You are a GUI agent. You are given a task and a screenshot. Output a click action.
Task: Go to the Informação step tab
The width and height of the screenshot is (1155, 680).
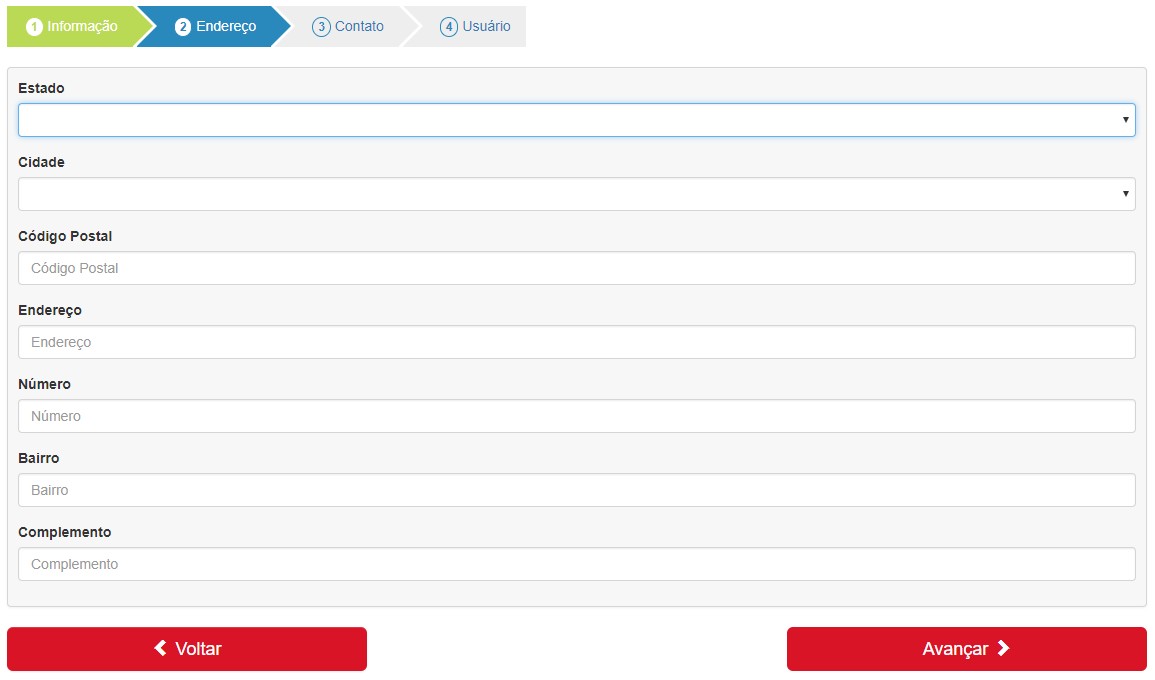click(x=74, y=27)
